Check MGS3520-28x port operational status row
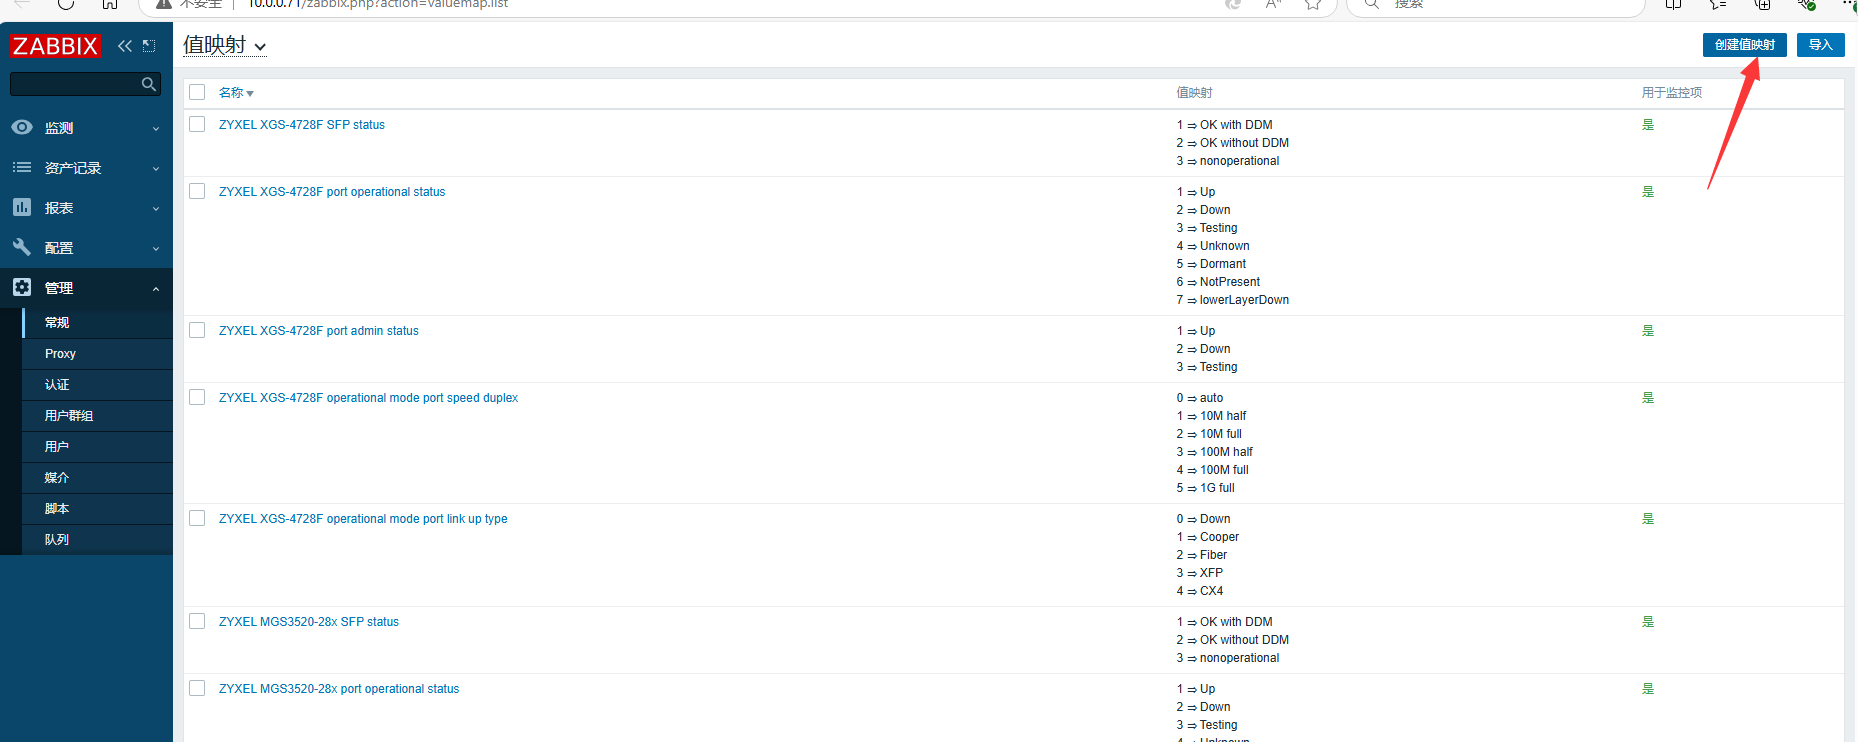Viewport: 1858px width, 742px height. [x=197, y=688]
